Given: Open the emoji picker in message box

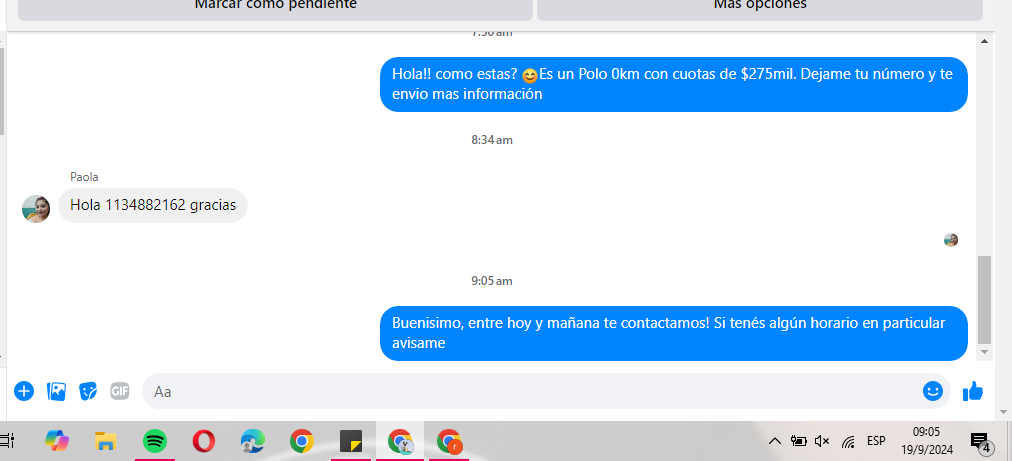Looking at the screenshot, I should (x=933, y=391).
